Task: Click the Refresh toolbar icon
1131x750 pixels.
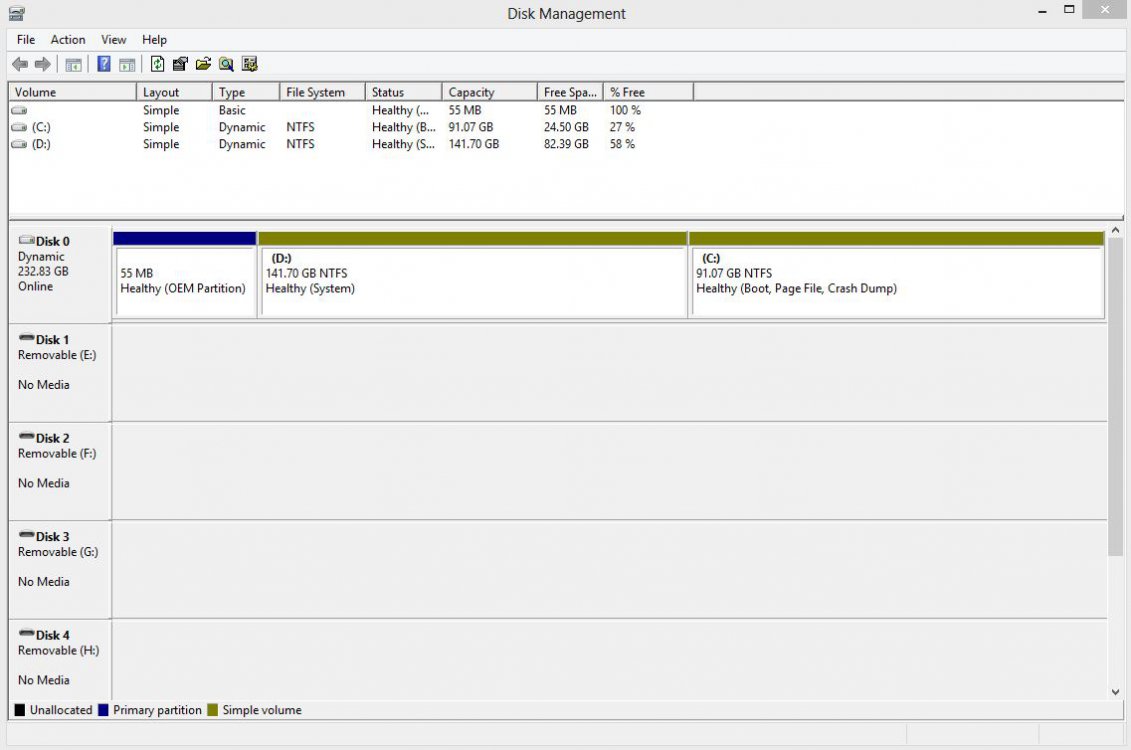Action: (x=157, y=63)
